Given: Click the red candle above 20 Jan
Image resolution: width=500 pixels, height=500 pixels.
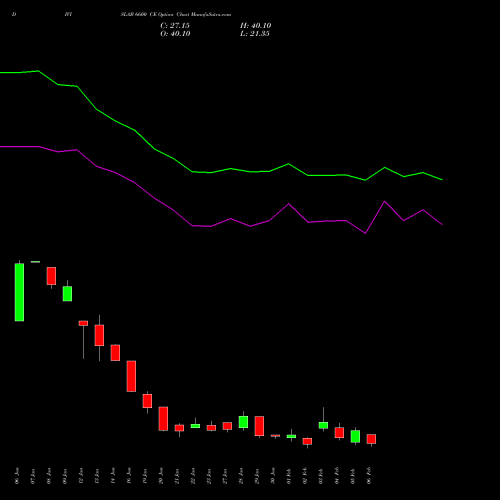Looking at the screenshot, I should tap(163, 419).
